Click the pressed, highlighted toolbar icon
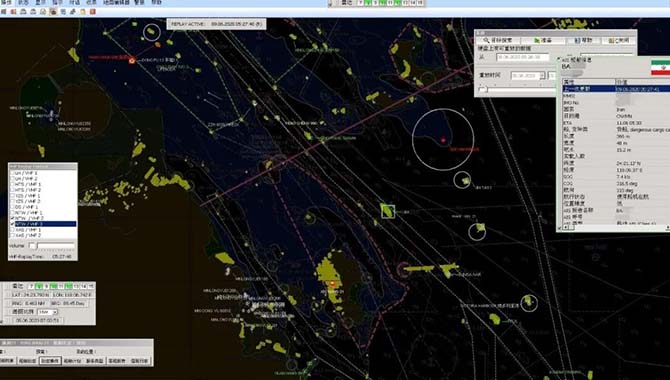Viewport: 670px width, 380px height. click(53, 12)
